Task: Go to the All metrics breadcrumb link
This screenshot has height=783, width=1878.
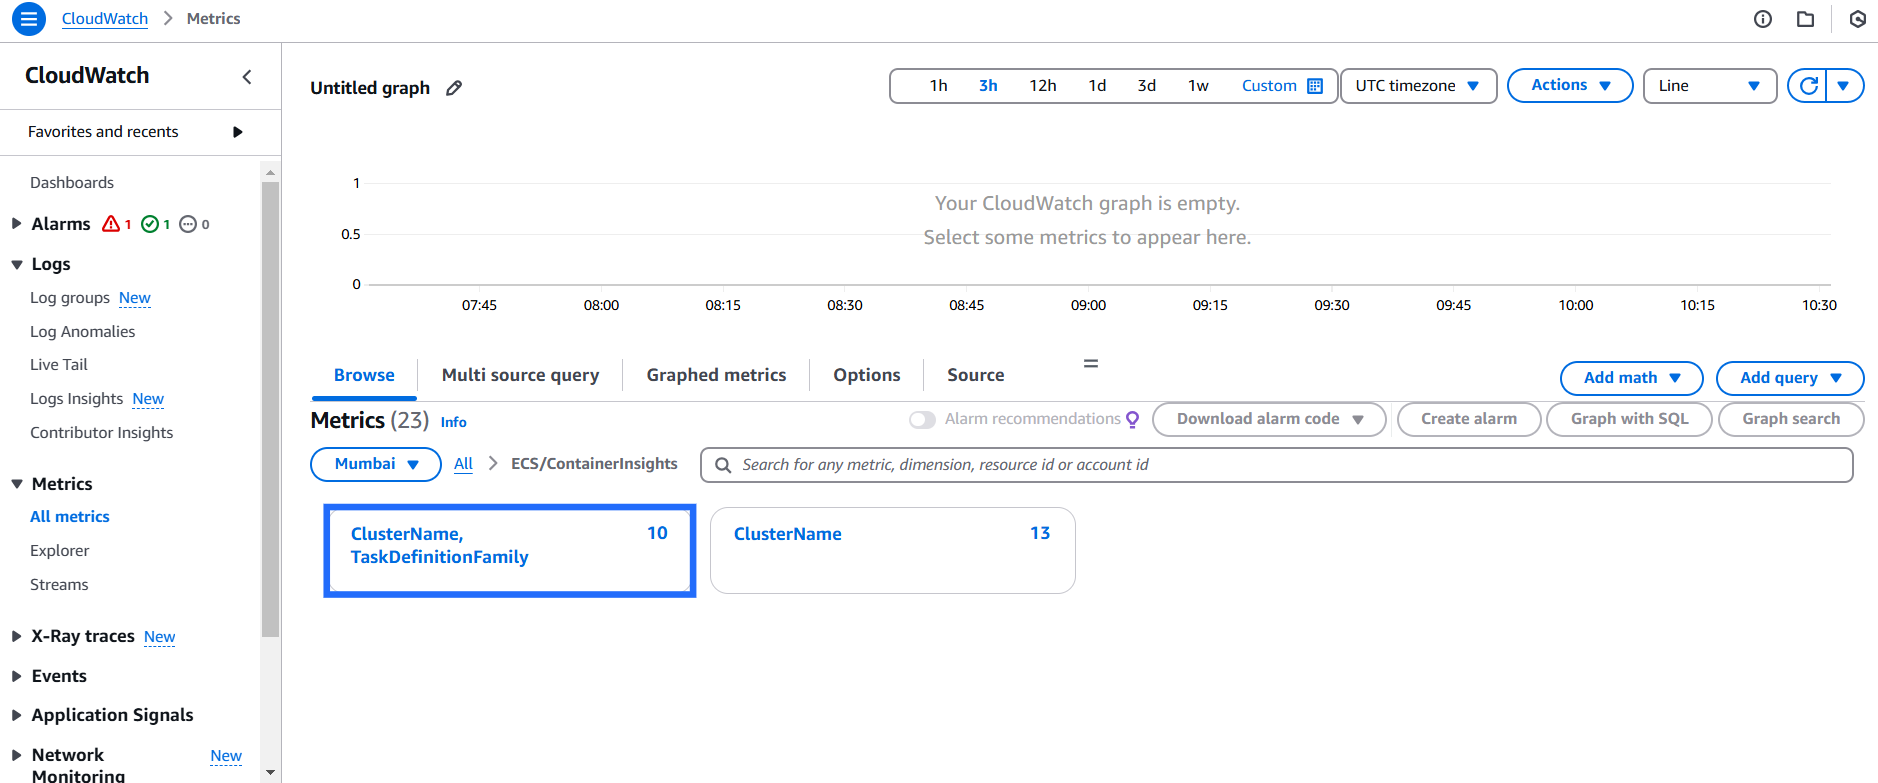Action: pyautogui.click(x=463, y=464)
